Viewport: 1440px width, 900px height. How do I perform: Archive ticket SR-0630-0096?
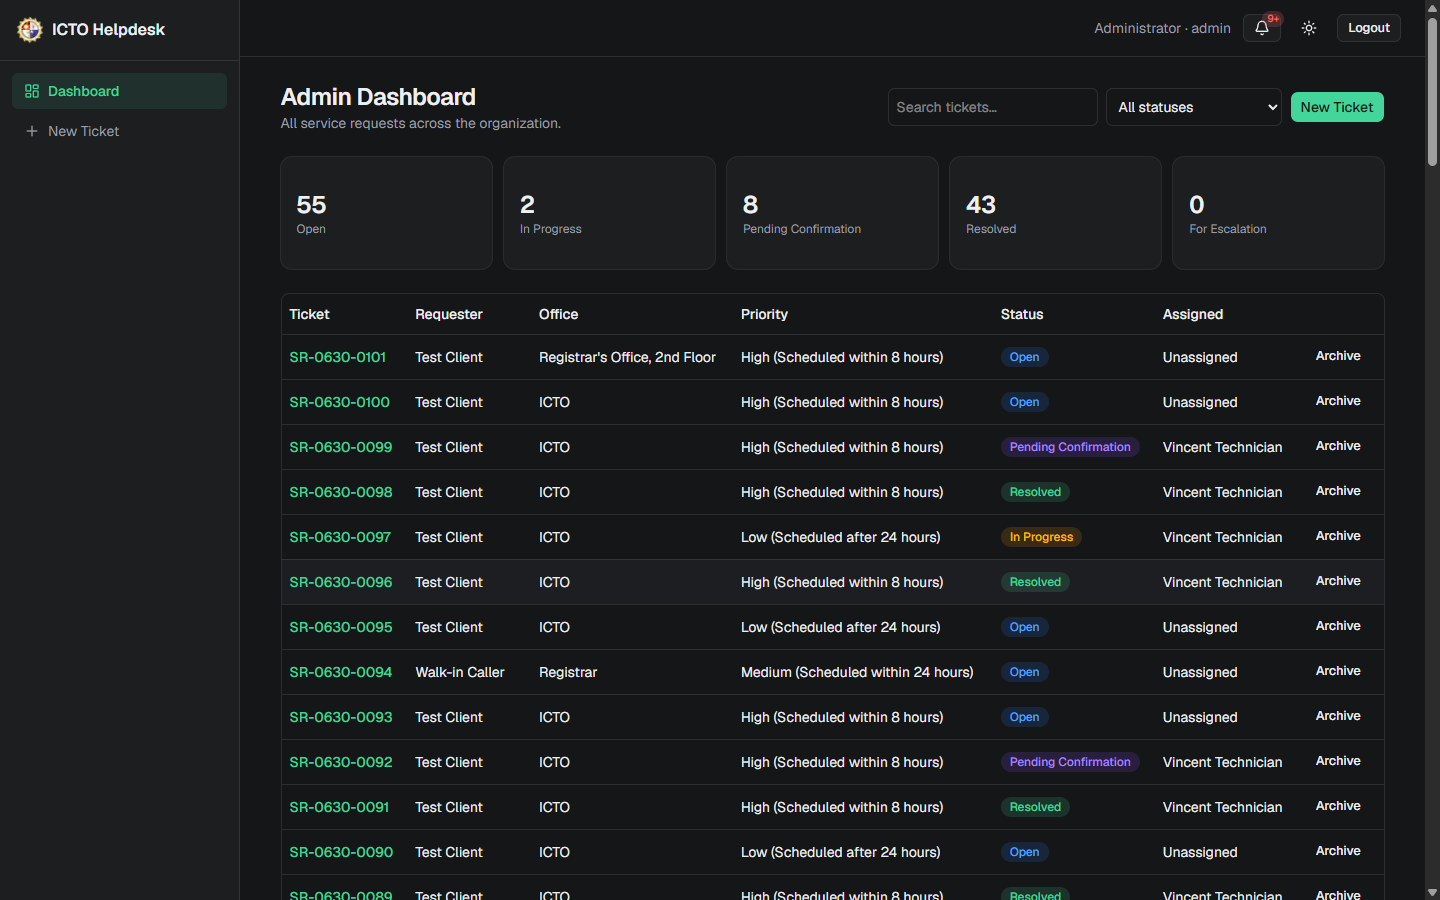[1338, 581]
